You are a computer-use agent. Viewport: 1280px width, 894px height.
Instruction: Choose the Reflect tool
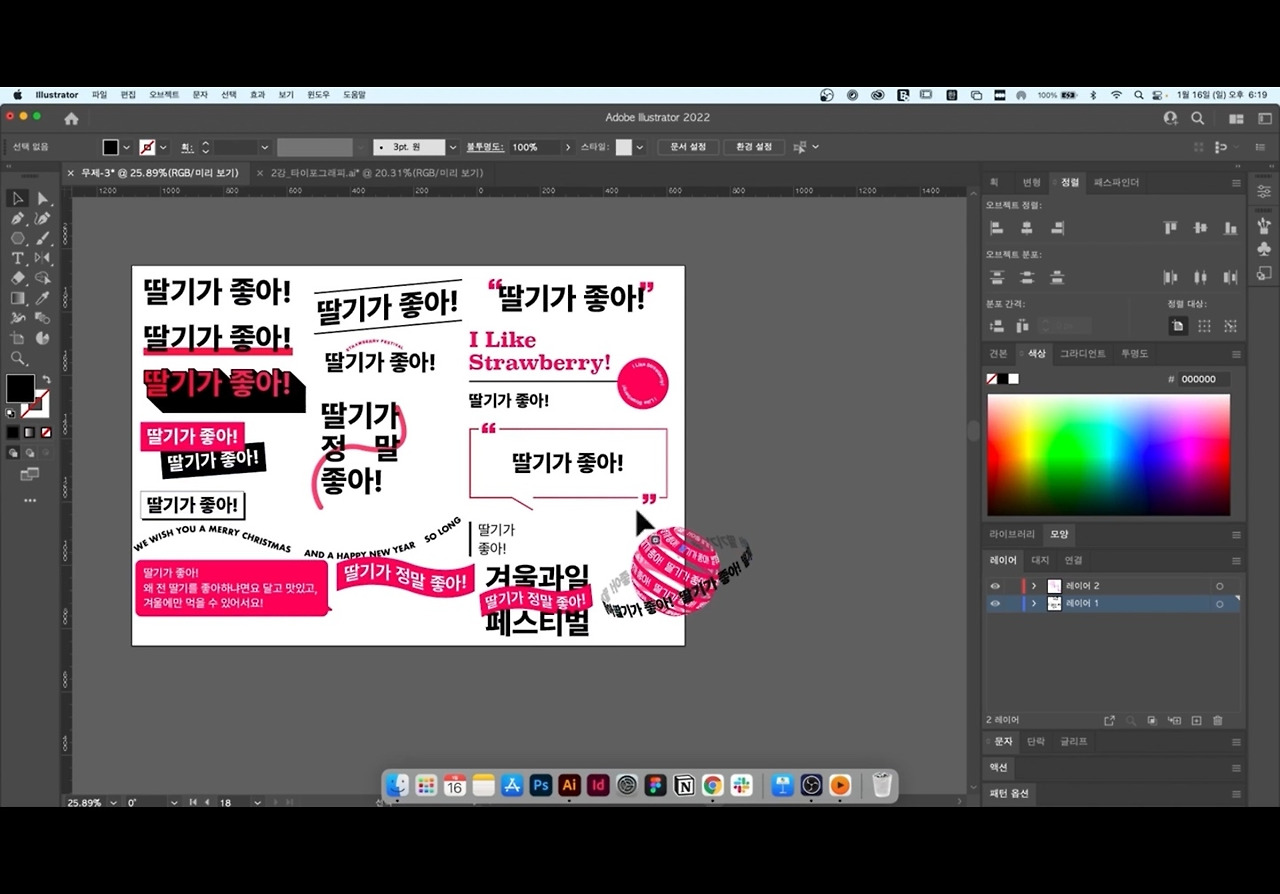(43, 258)
